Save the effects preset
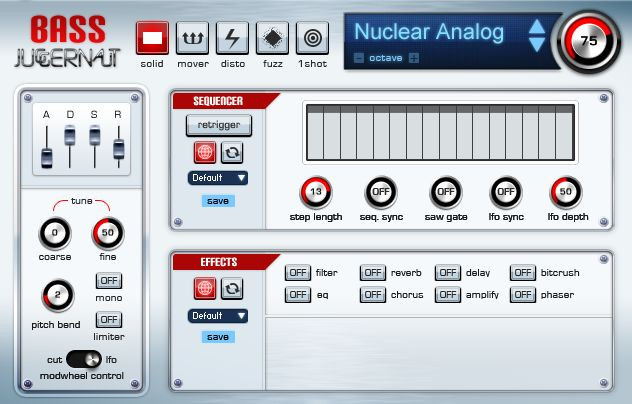The image size is (632, 404). tap(218, 337)
